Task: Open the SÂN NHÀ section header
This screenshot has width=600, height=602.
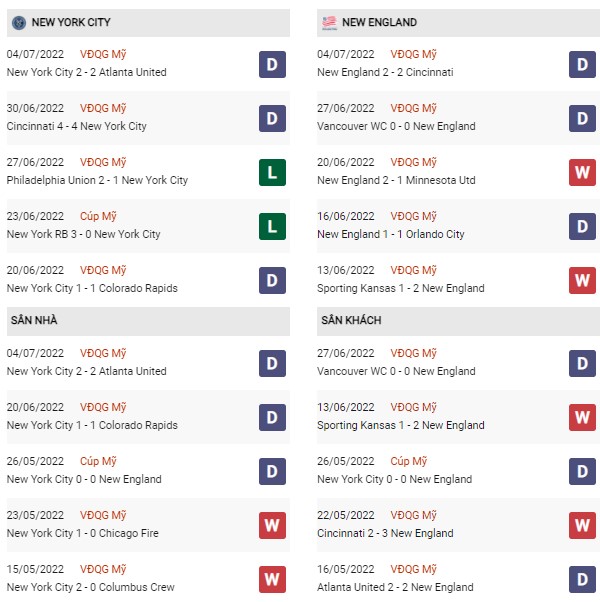Action: pyautogui.click(x=148, y=321)
